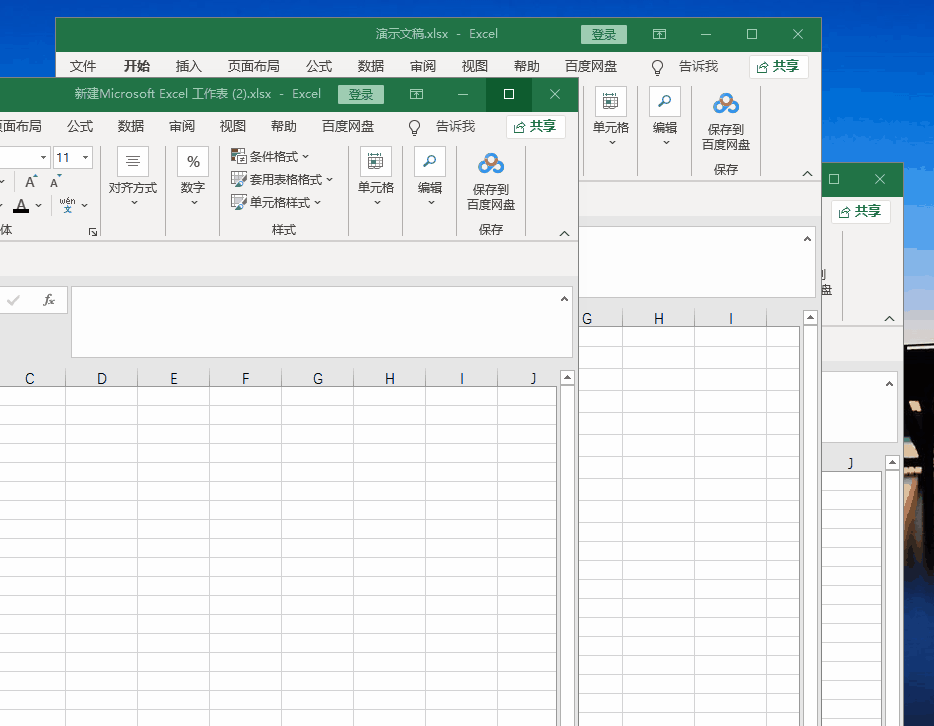Viewport: 934px width, 726px height.
Task: Click the wén phonetic guide icon
Action: pos(67,205)
